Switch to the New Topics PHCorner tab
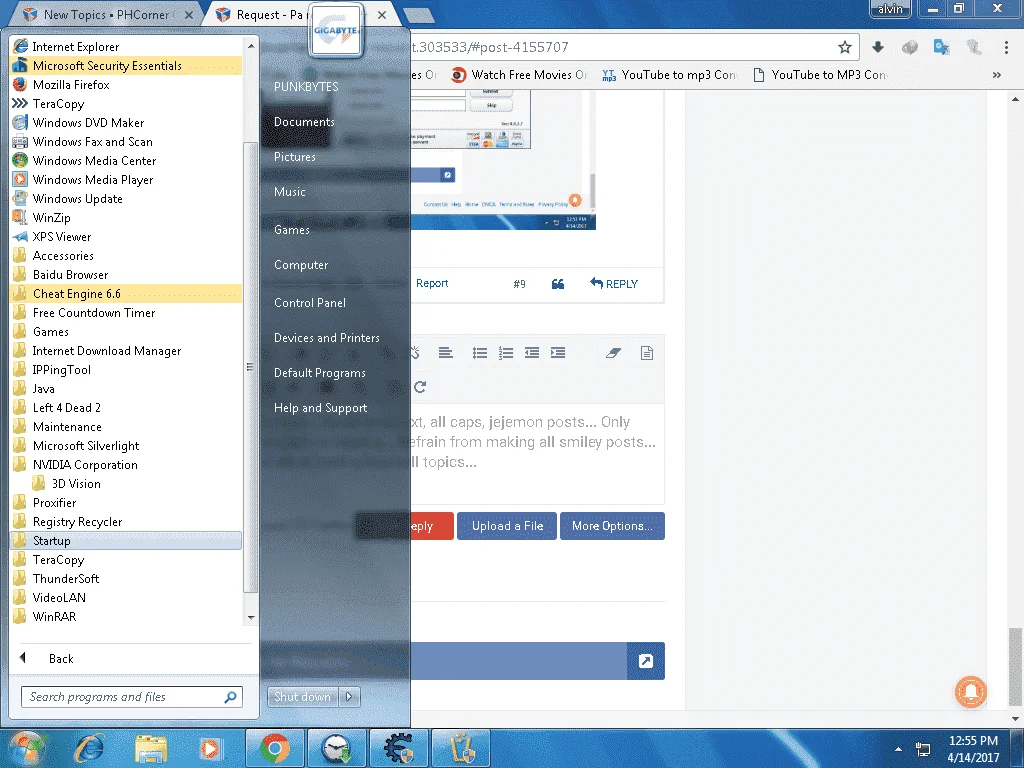 [106, 14]
